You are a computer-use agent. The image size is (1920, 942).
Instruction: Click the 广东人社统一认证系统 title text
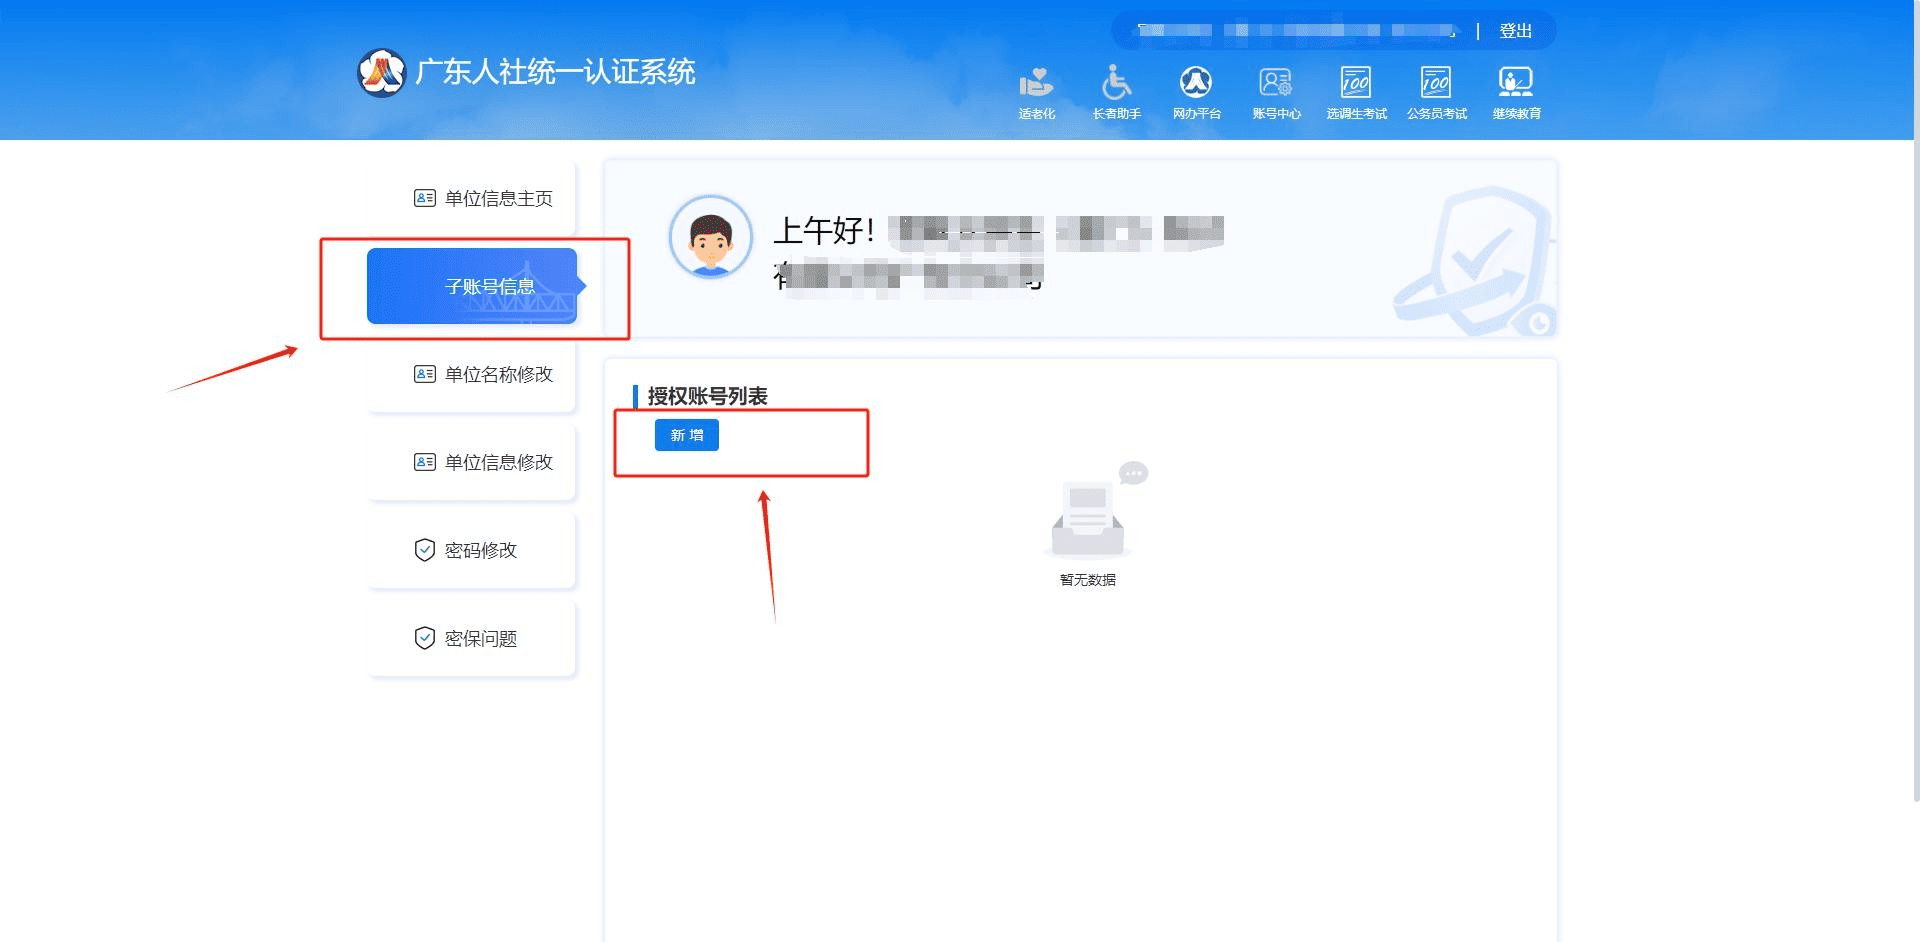point(555,72)
